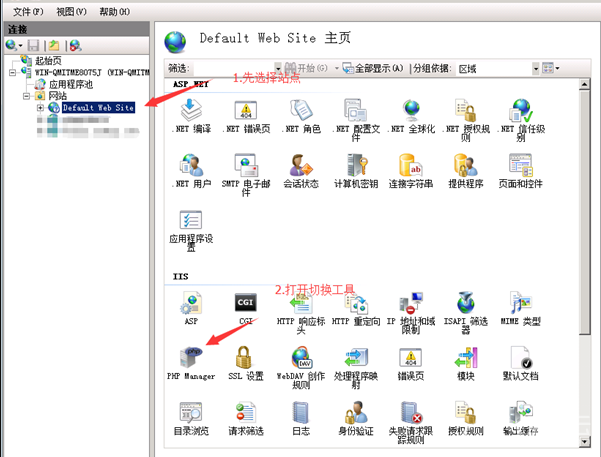Open the CGI feature icon

click(x=245, y=303)
